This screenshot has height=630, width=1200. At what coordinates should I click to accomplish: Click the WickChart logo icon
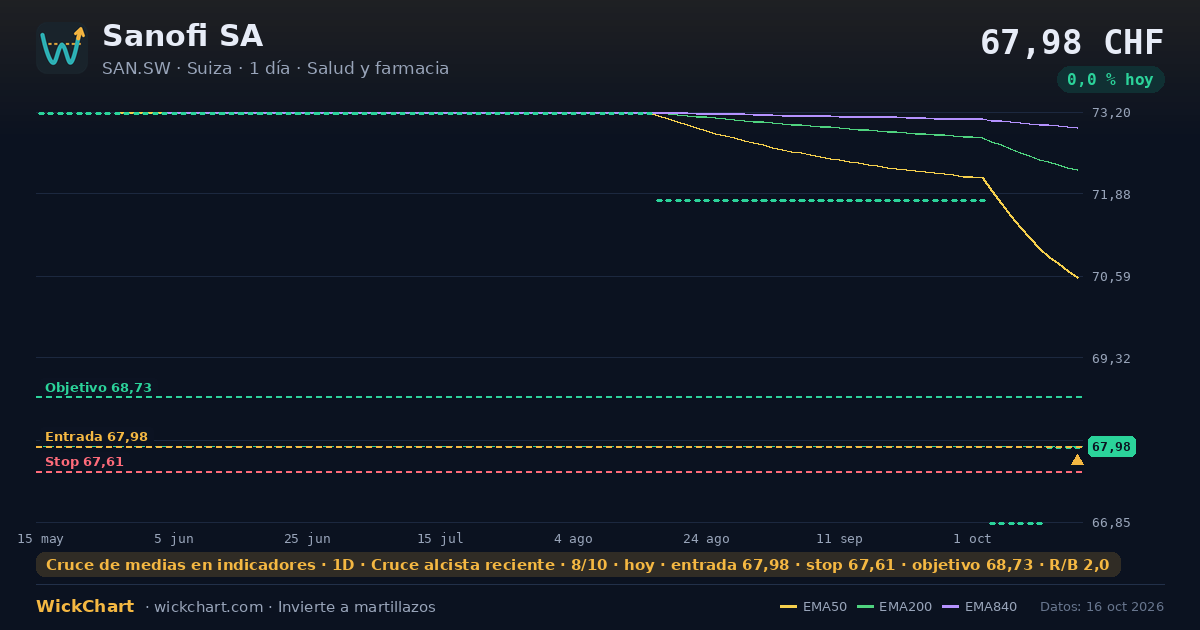point(62,48)
